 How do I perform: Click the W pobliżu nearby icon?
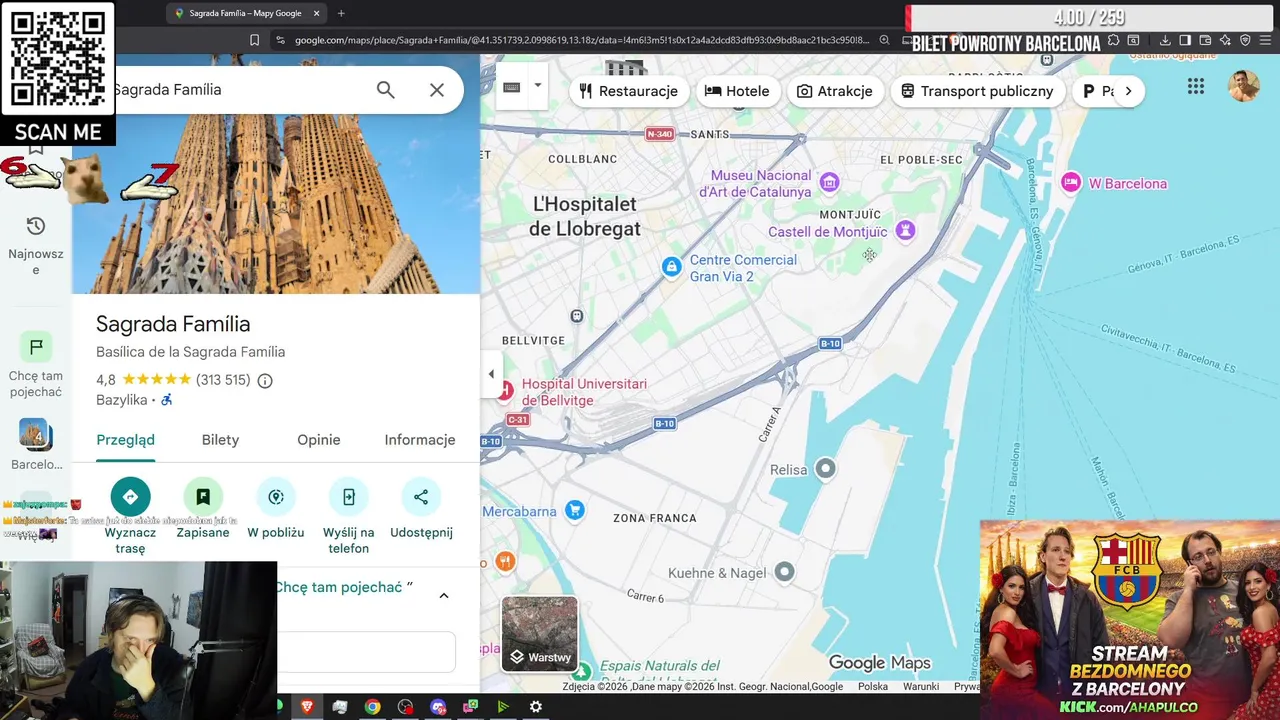276,497
